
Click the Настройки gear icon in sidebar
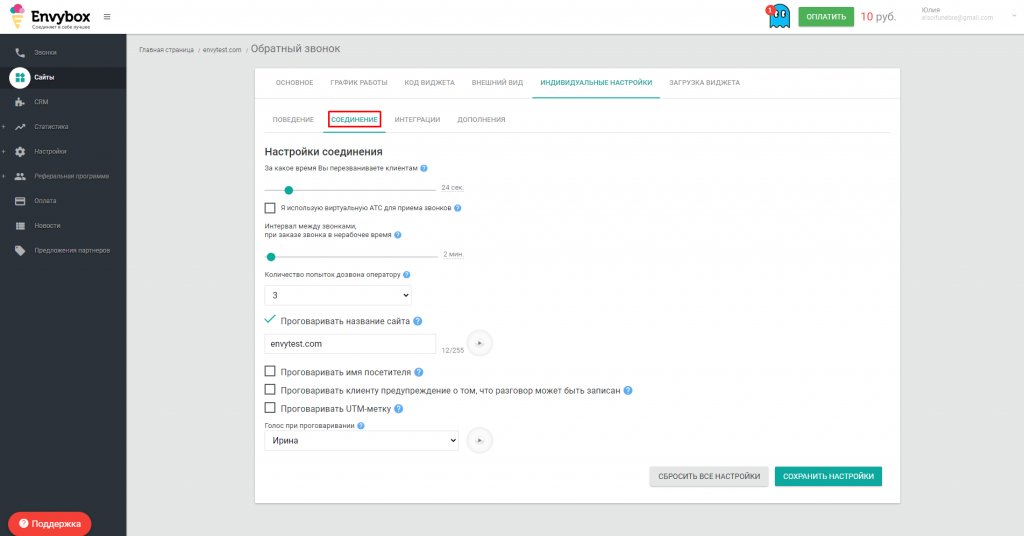tap(20, 151)
